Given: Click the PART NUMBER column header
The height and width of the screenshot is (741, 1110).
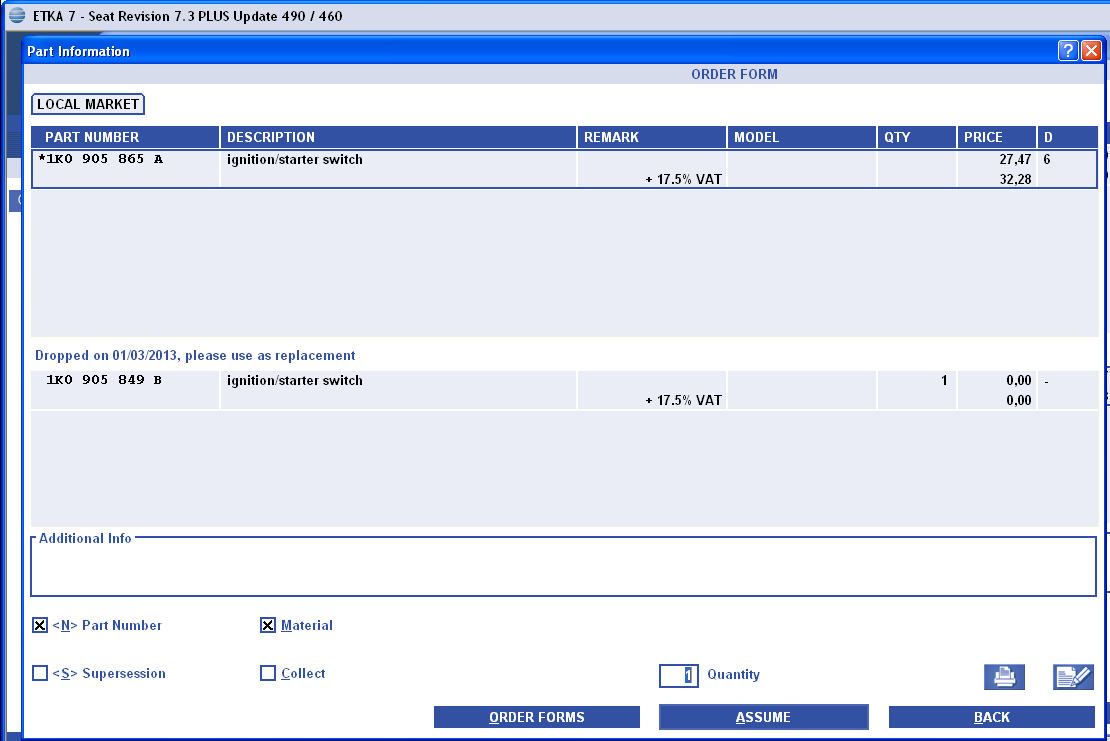Looking at the screenshot, I should tap(125, 137).
